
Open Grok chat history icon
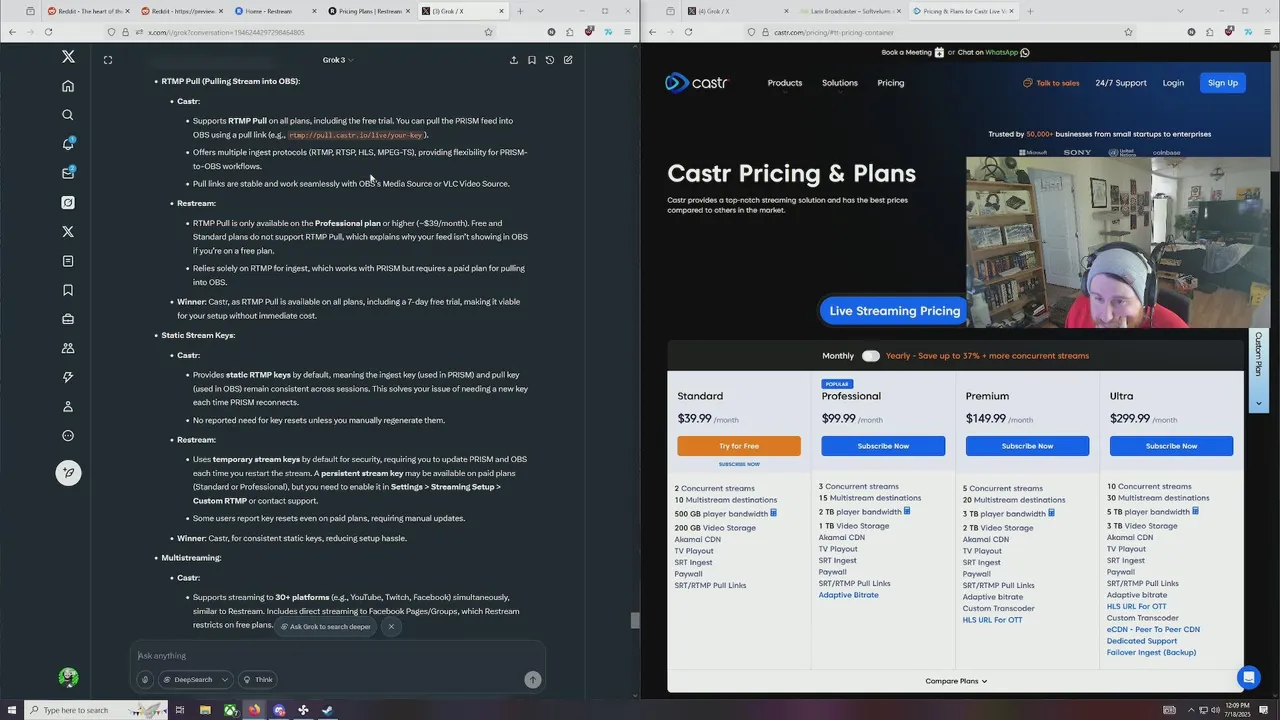tap(550, 60)
